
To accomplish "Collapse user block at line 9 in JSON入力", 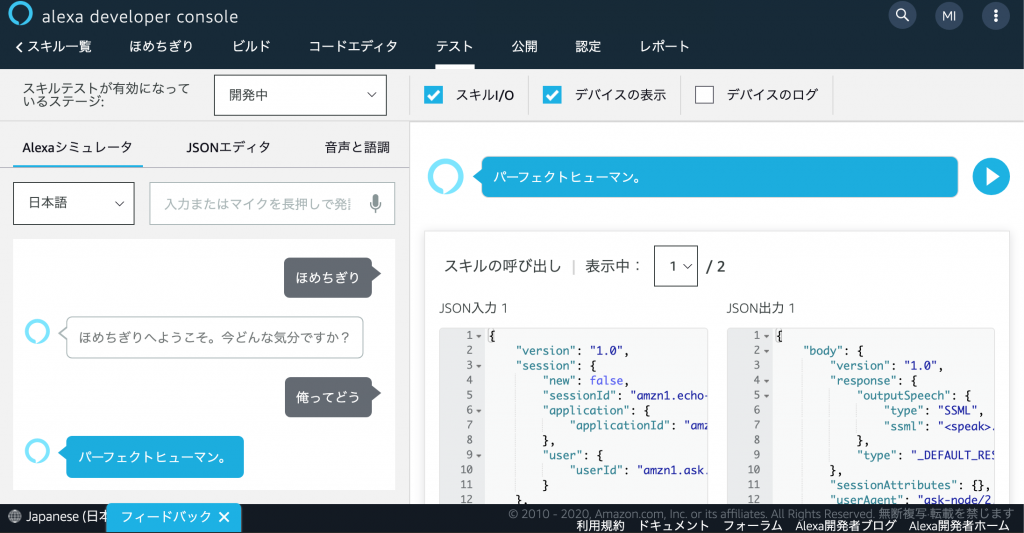I will [479, 455].
